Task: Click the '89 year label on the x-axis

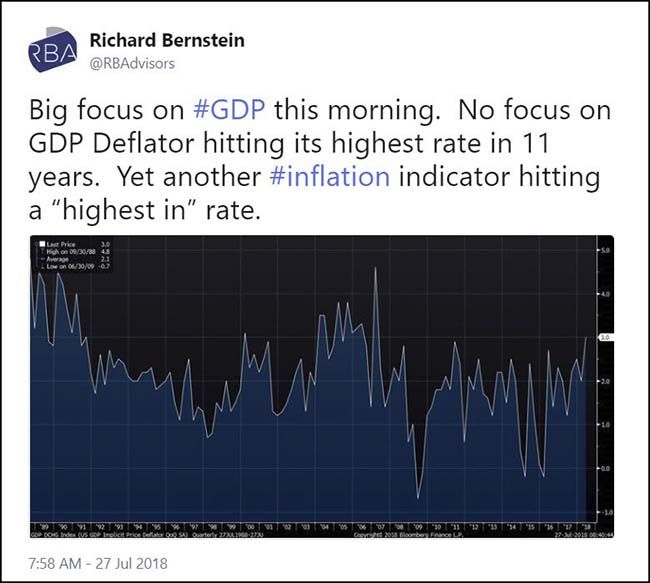Action: click(x=44, y=525)
